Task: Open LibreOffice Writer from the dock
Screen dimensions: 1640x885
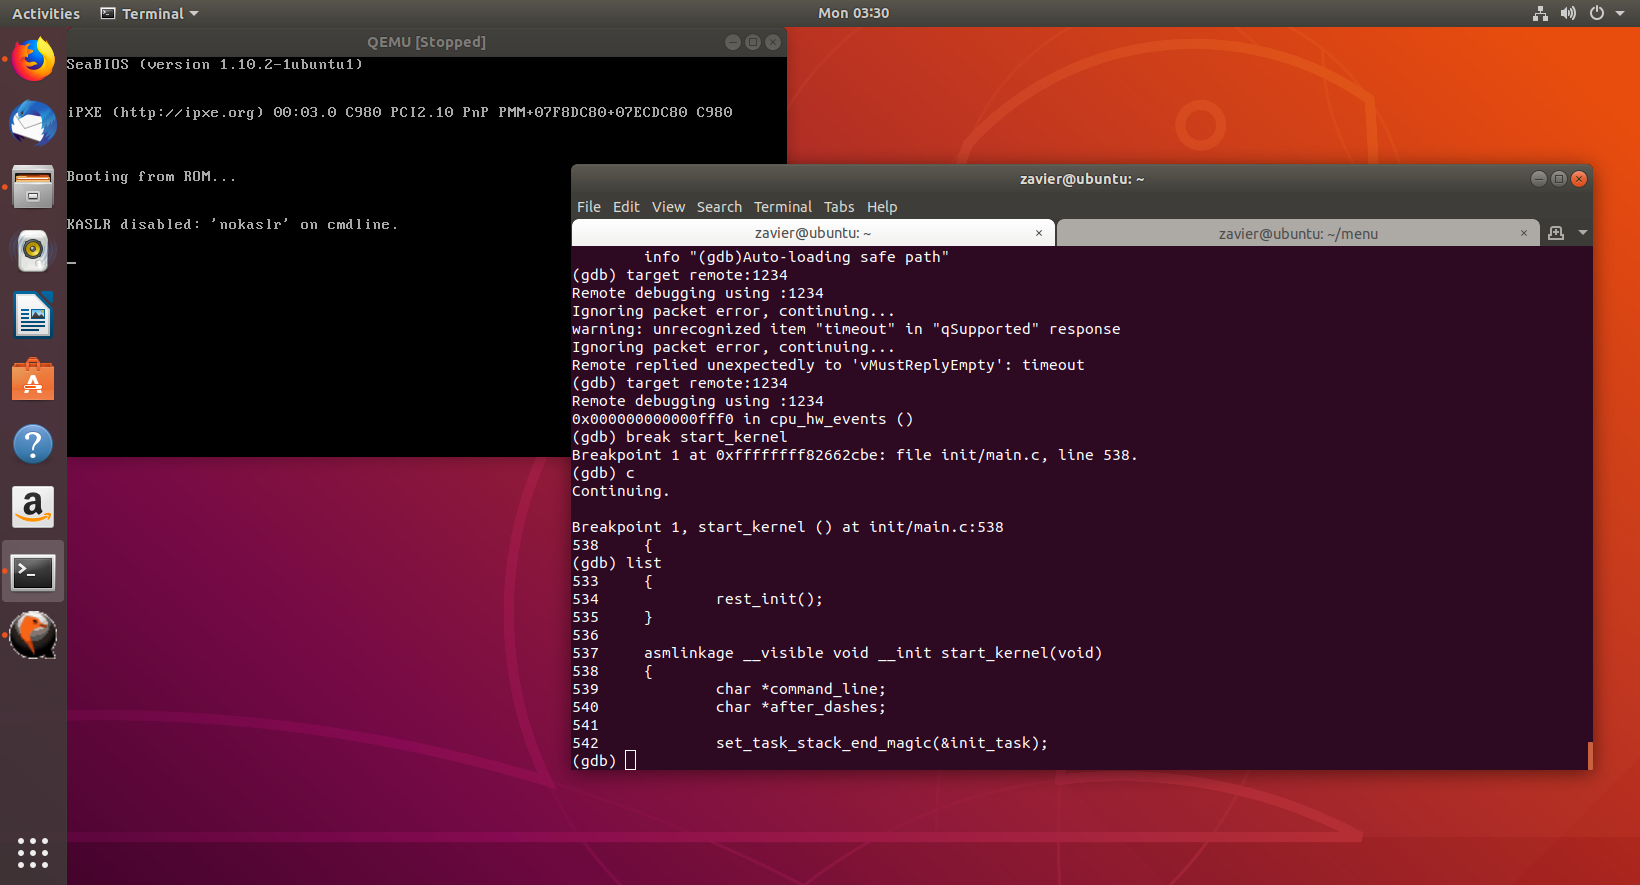Action: (x=33, y=316)
